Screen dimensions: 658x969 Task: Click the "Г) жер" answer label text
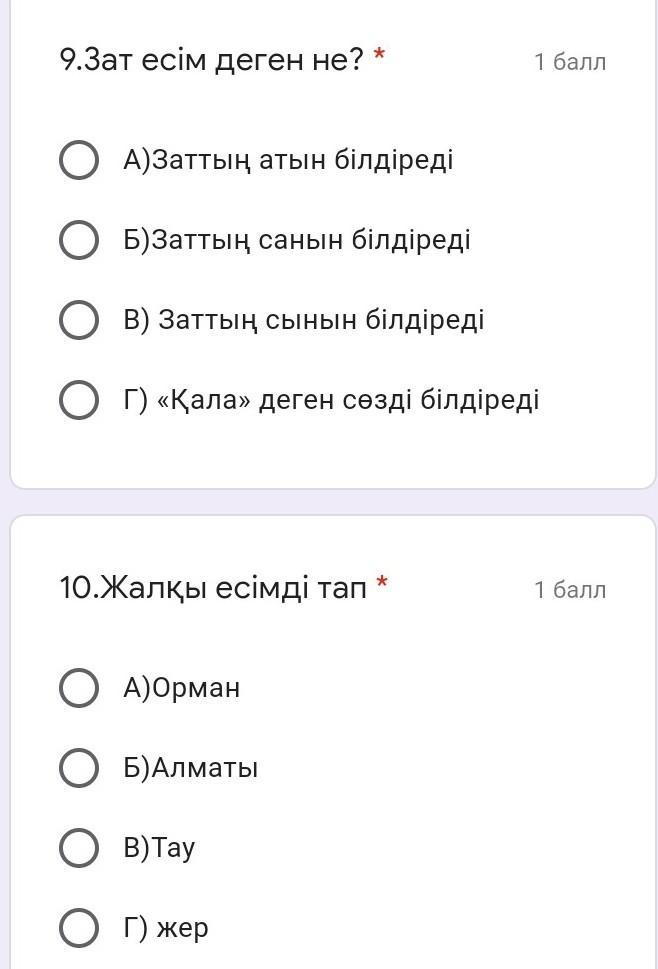[x=166, y=928]
